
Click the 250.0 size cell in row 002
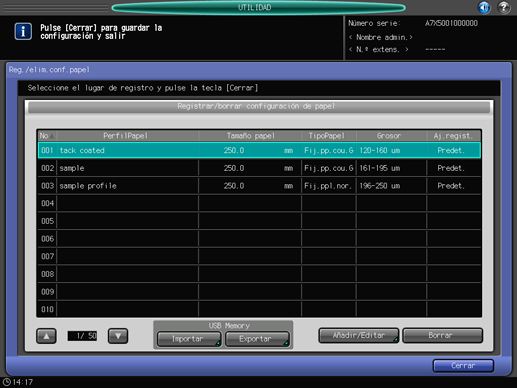[250, 168]
